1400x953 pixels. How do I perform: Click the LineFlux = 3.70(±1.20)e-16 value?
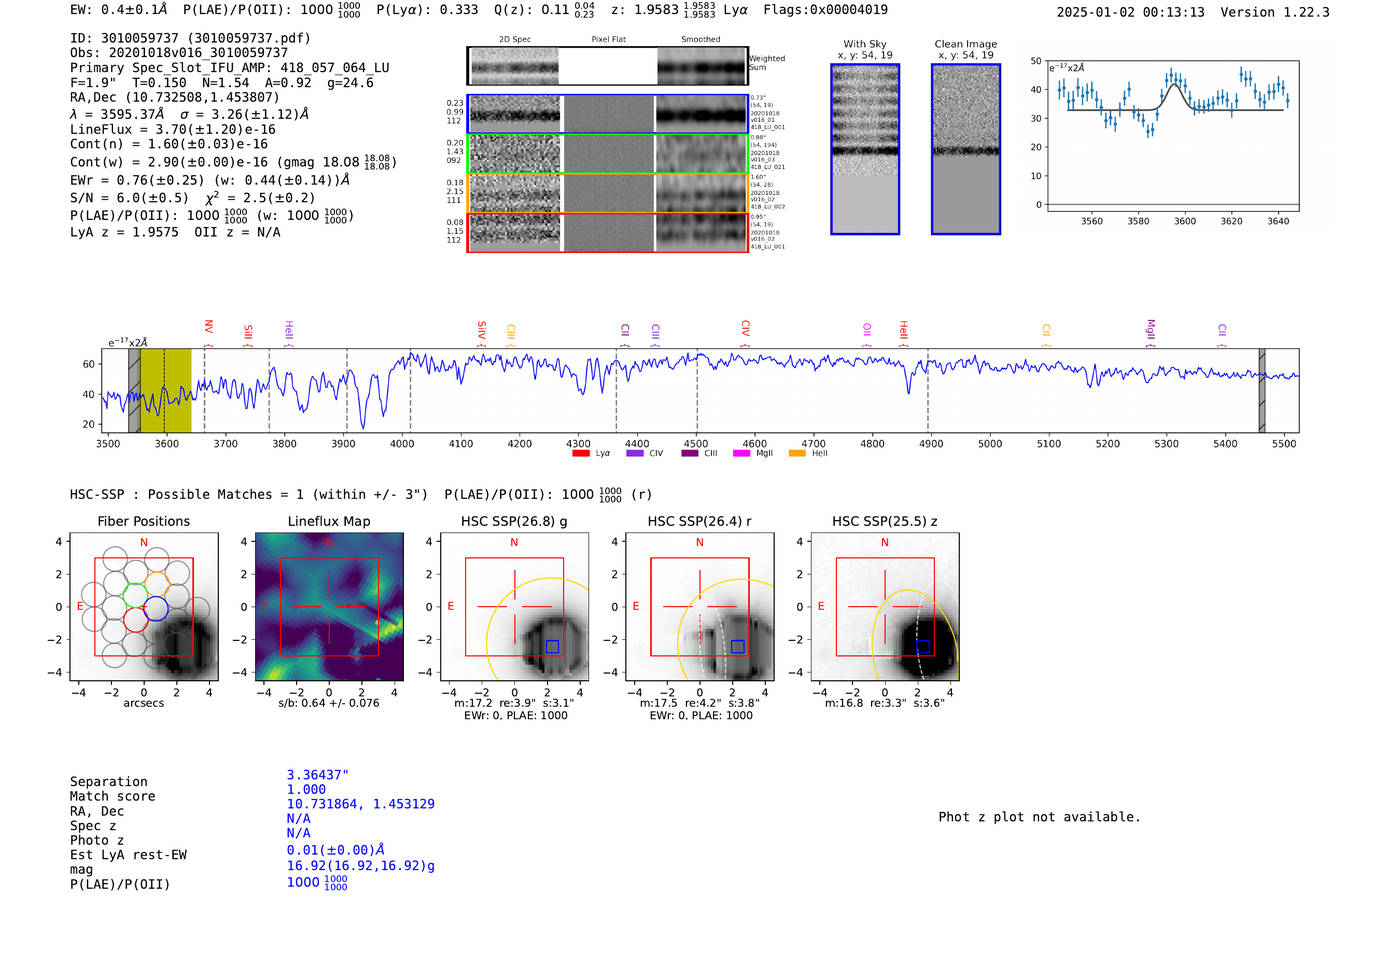click(173, 130)
